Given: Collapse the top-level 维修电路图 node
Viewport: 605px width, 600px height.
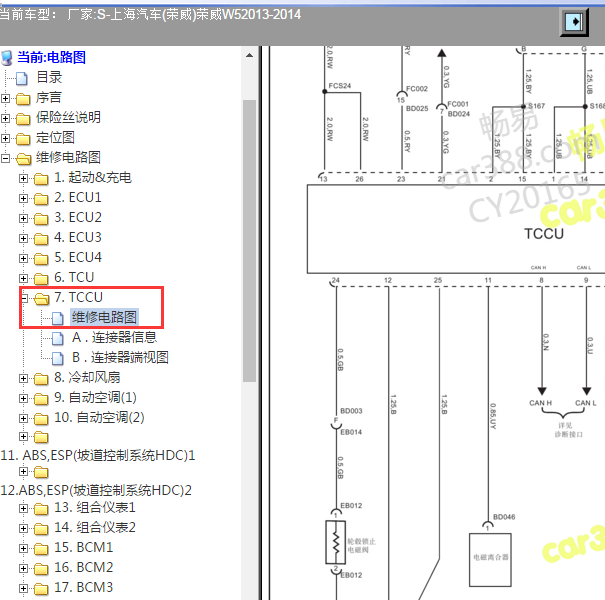Looking at the screenshot, I should (5, 159).
